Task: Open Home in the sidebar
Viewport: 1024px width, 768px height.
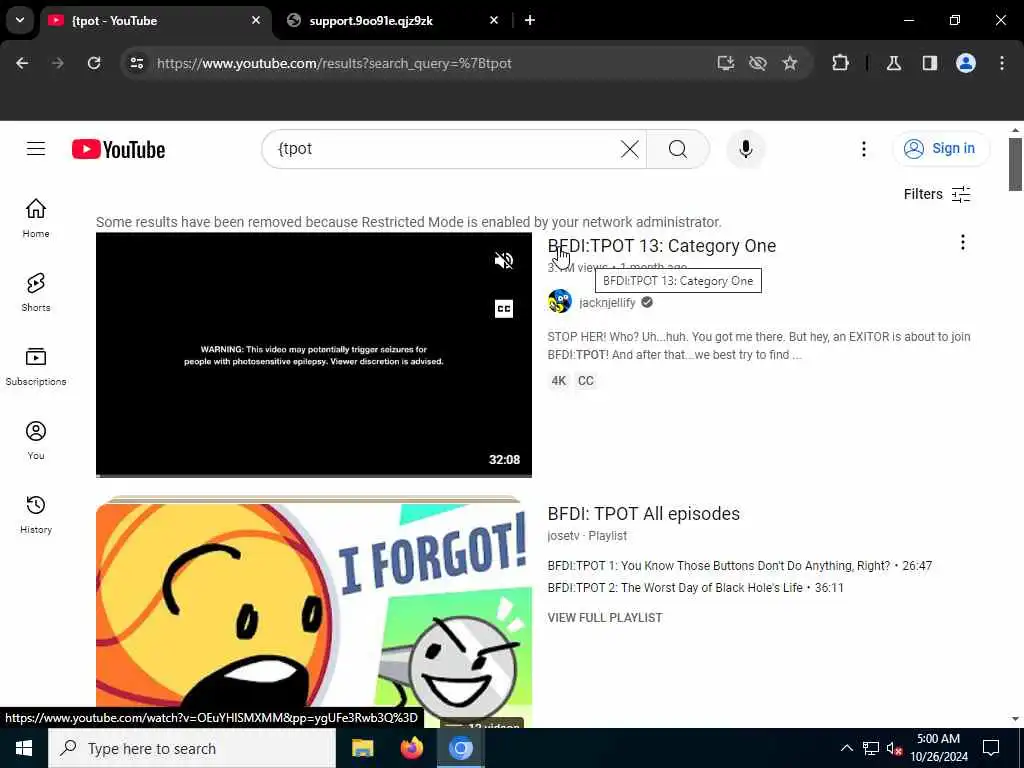Action: (x=36, y=219)
